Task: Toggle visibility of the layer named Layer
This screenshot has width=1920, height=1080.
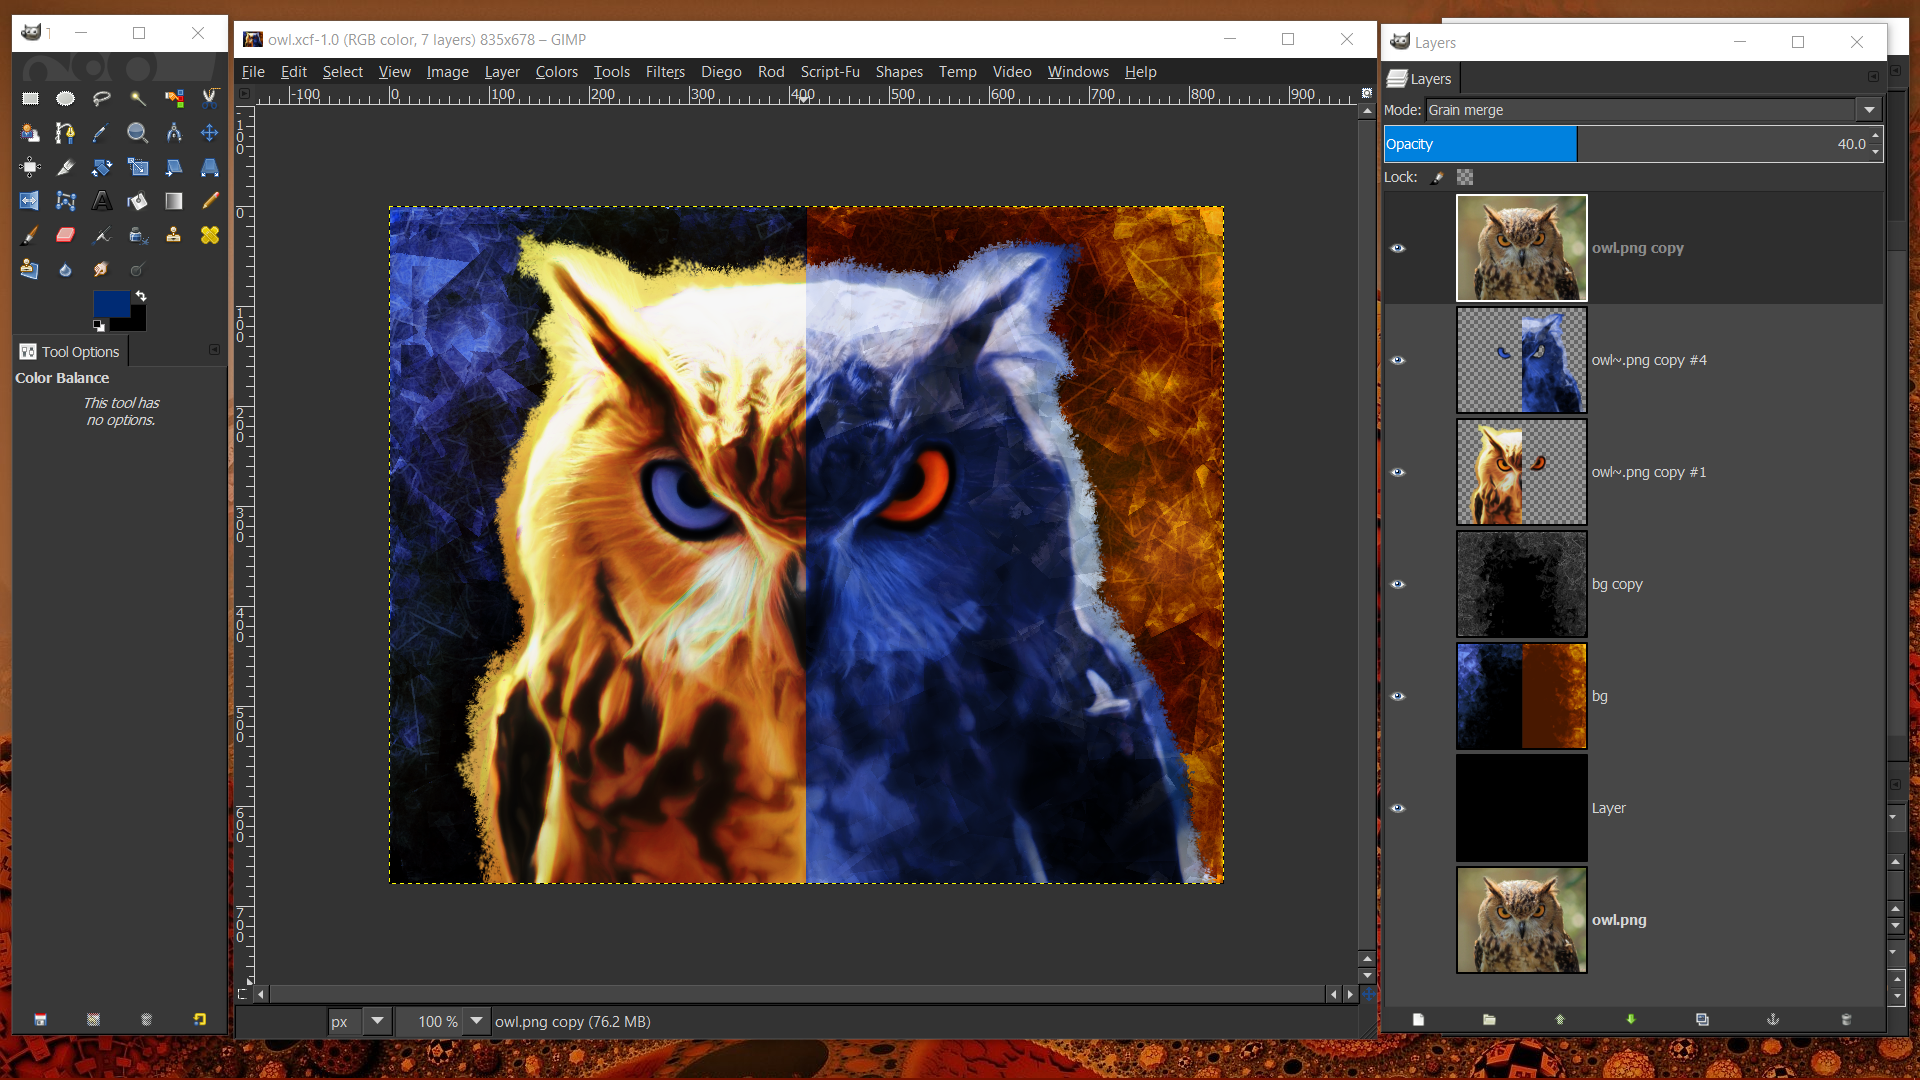Action: point(1398,808)
